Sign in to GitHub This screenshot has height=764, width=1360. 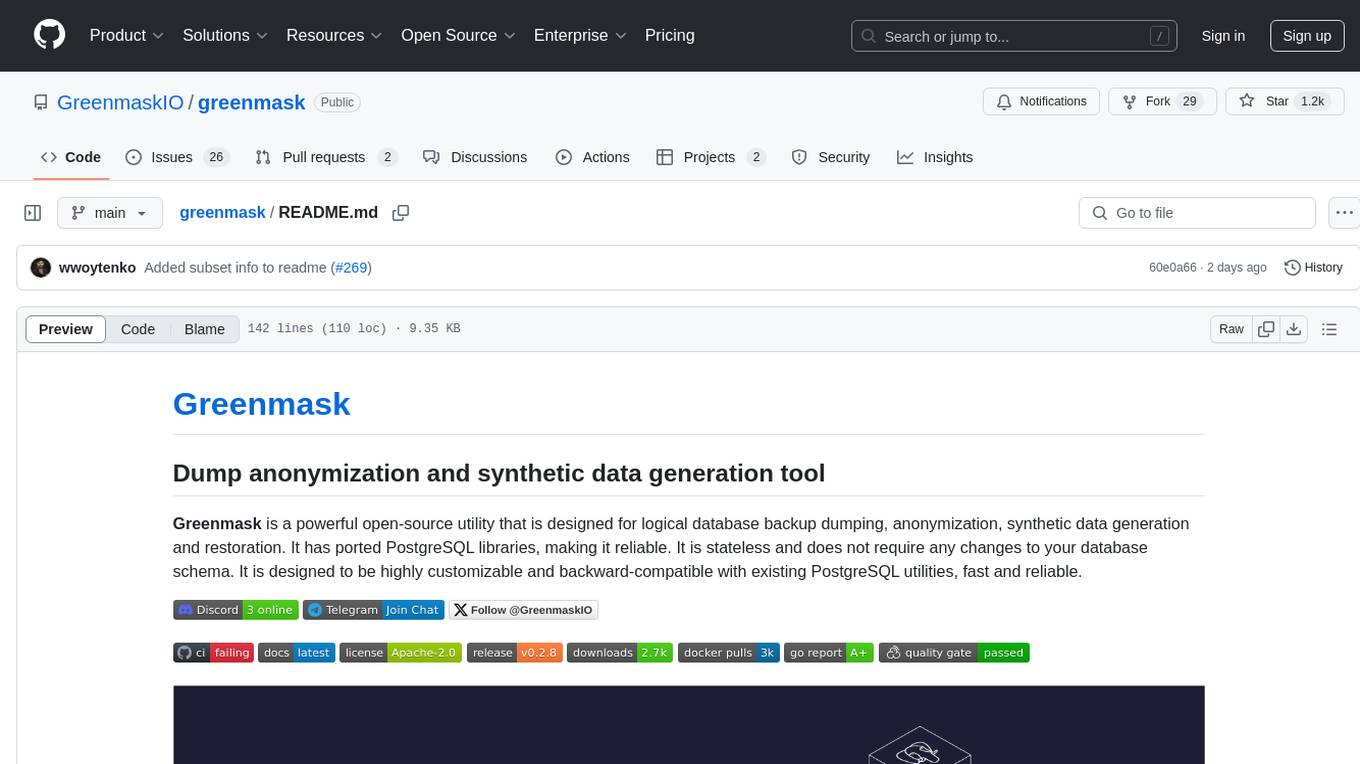[x=1223, y=36]
